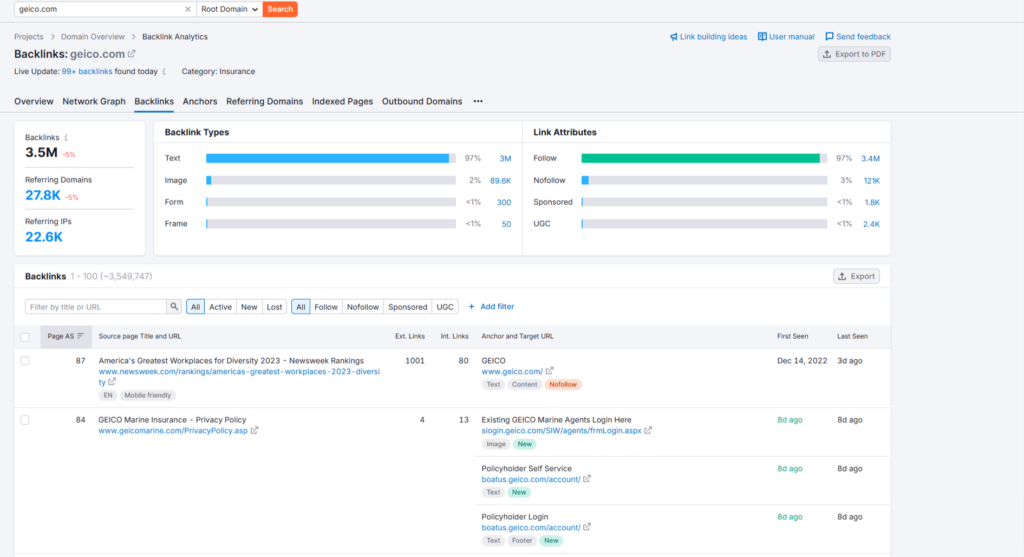Click the 3M Text backlinks count
Viewport: 1024px width, 557px height.
click(505, 159)
